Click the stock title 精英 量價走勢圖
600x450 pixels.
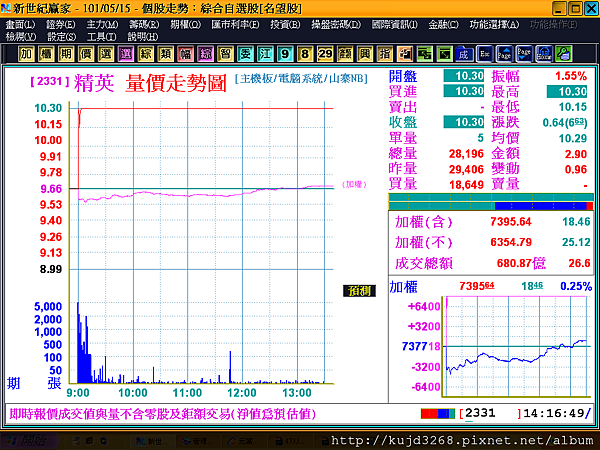tap(150, 83)
